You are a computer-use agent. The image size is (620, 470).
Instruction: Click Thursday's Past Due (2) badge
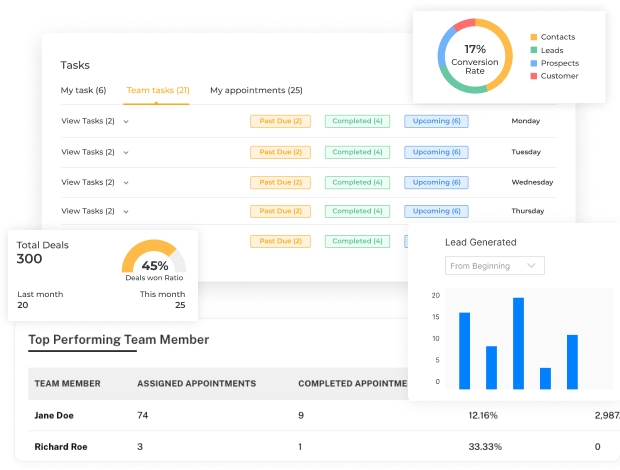280,211
